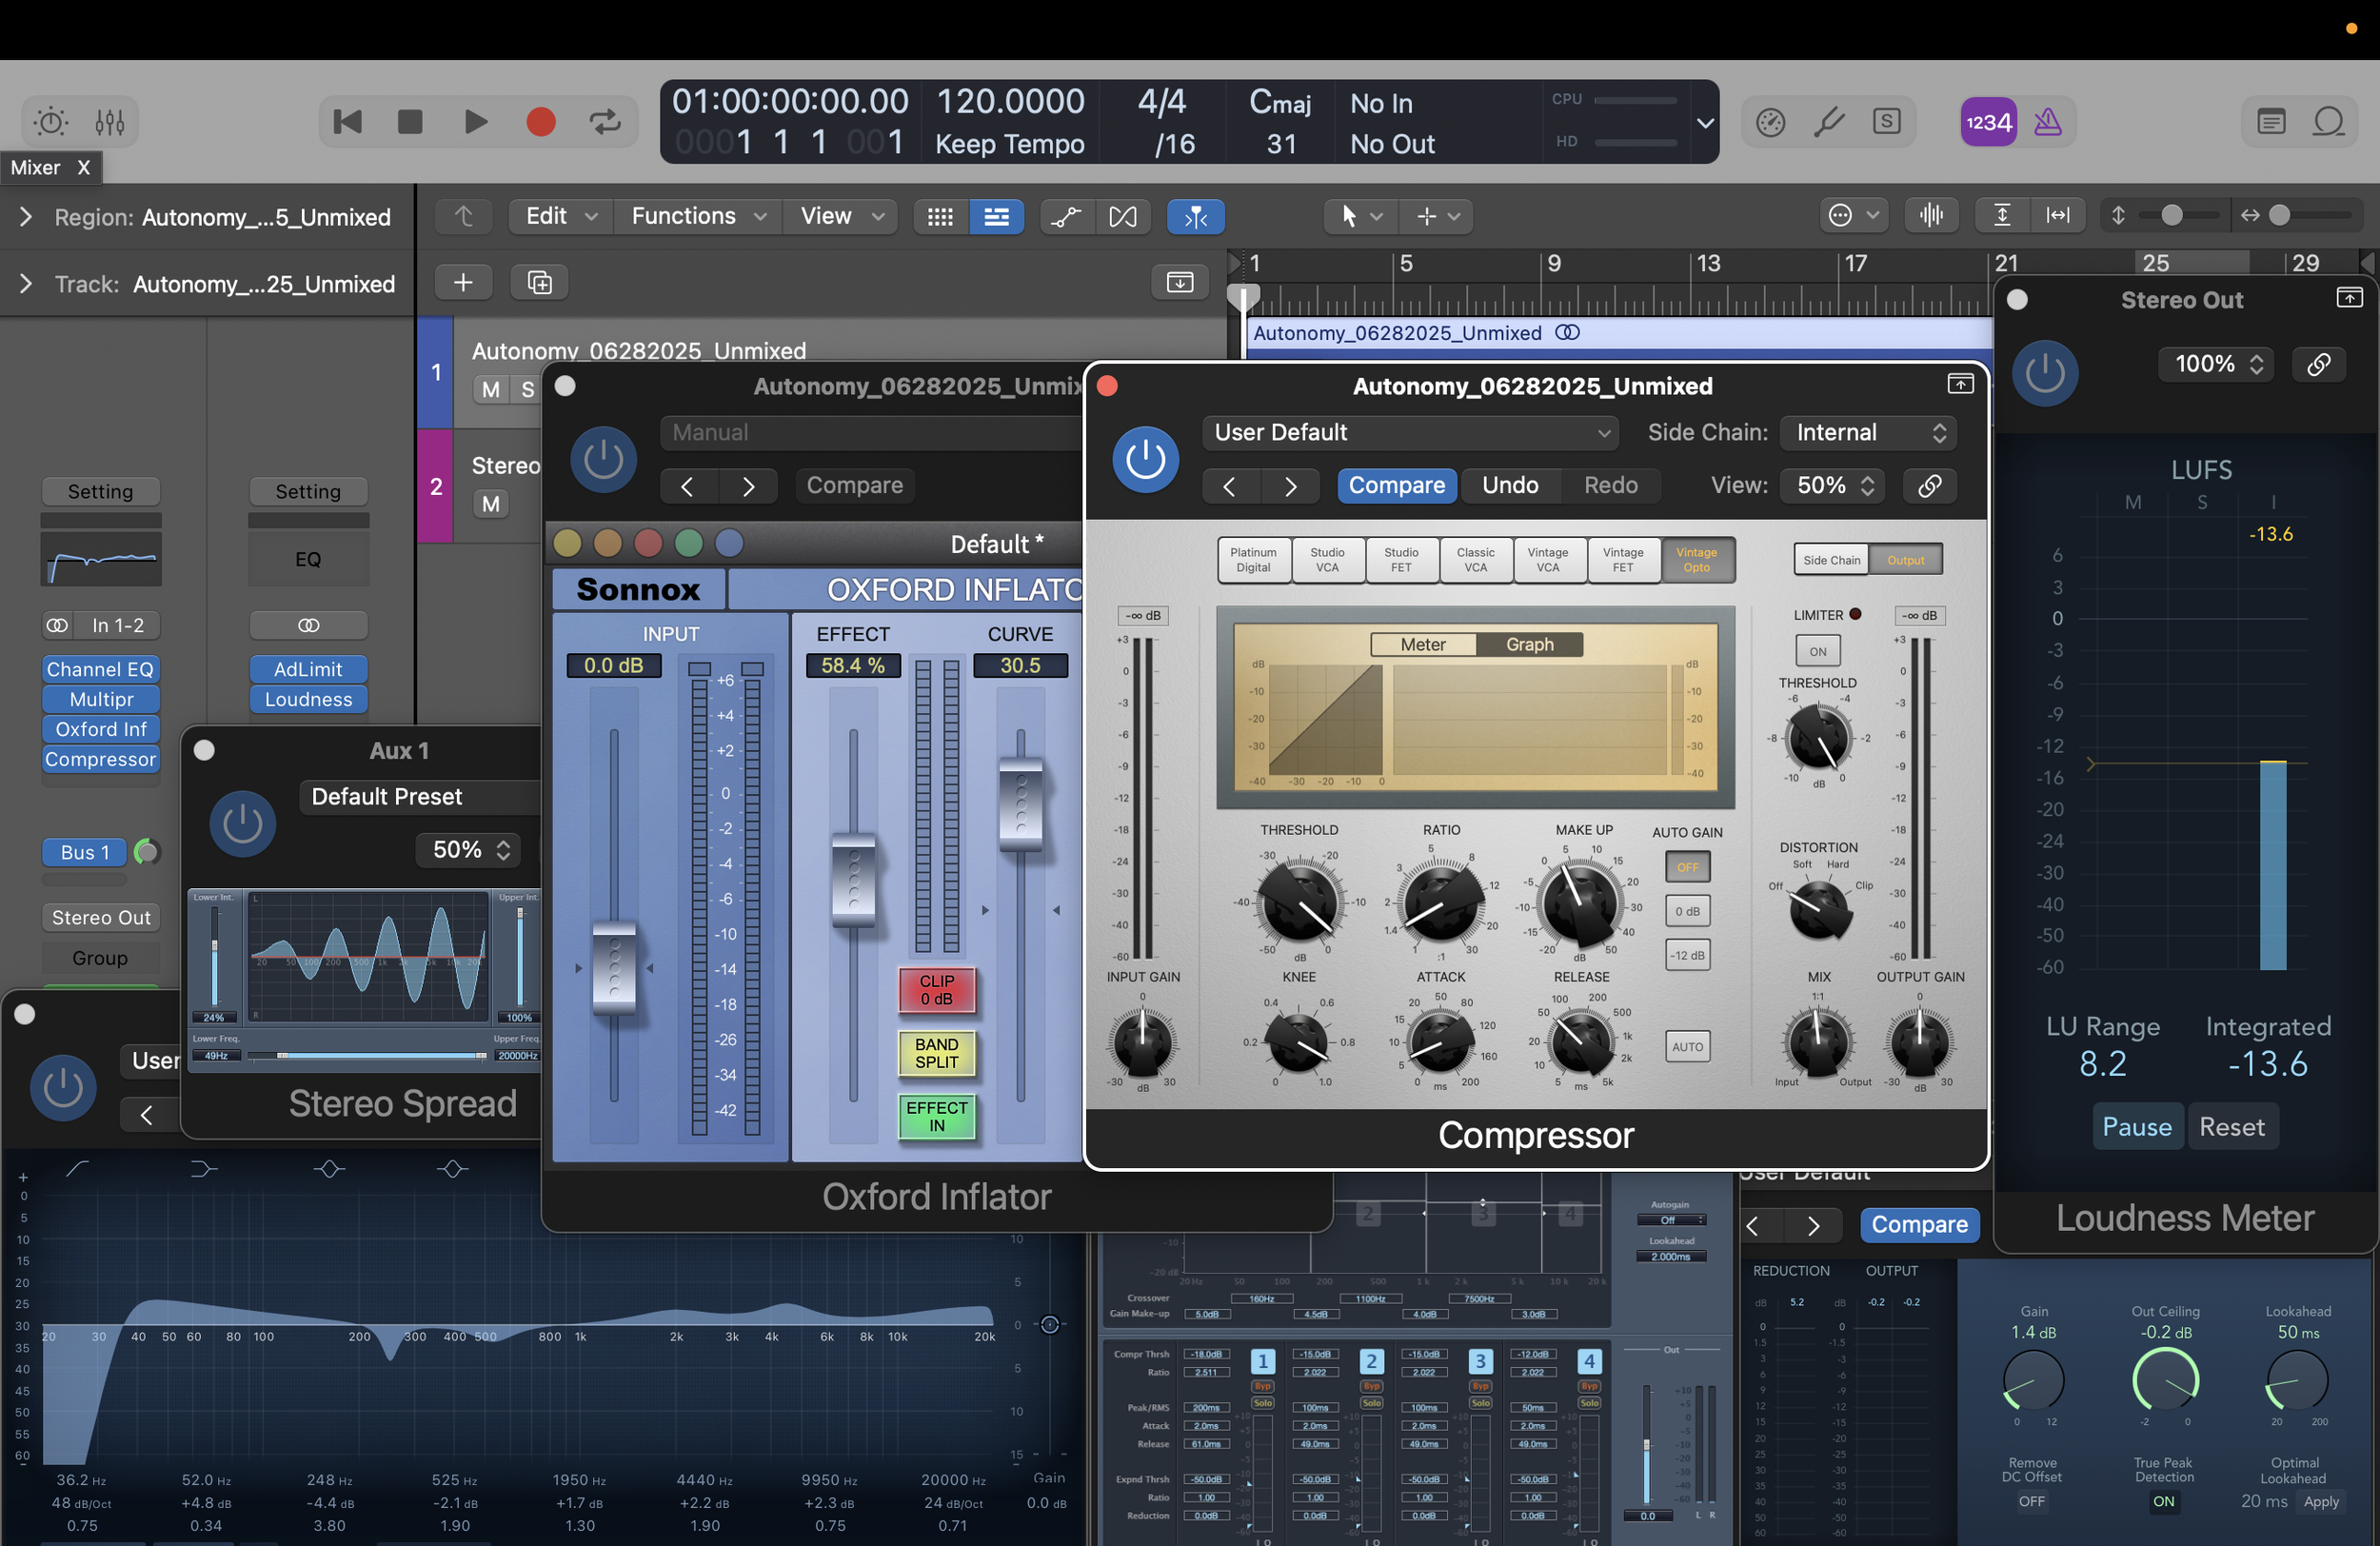Click the vertical auto zoom icon
The width and height of the screenshot is (2380, 1546).
(x=2002, y=216)
